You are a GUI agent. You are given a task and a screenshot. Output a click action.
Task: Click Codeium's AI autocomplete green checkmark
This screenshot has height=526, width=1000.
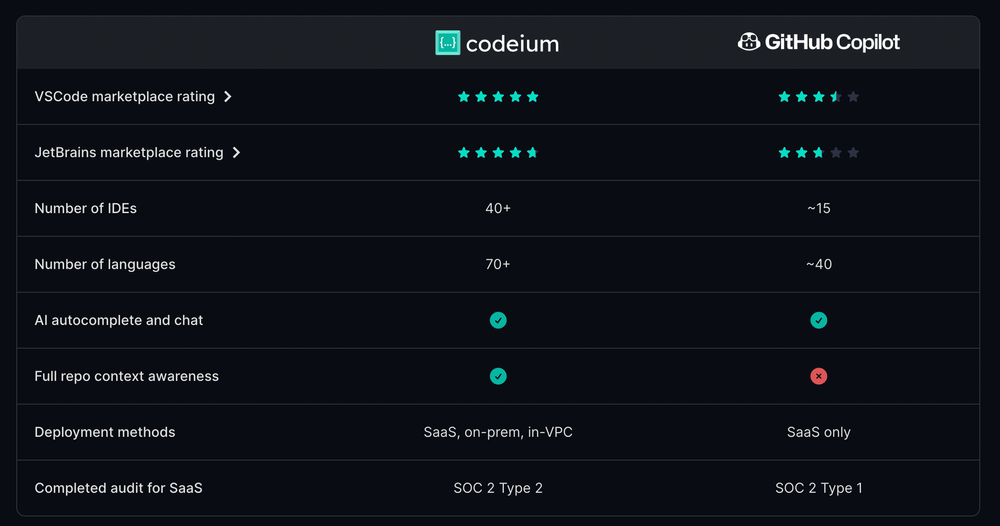(498, 321)
